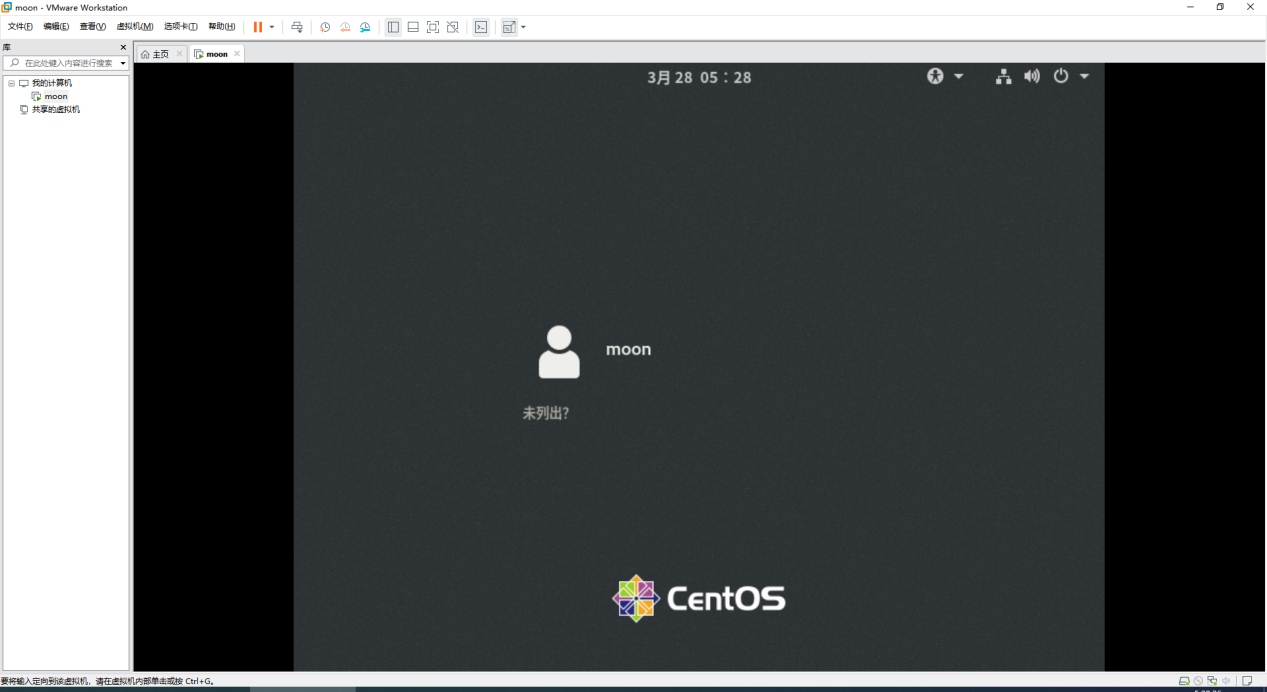The image size is (1267, 692).
Task: Open the snapshot manager
Action: (365, 27)
